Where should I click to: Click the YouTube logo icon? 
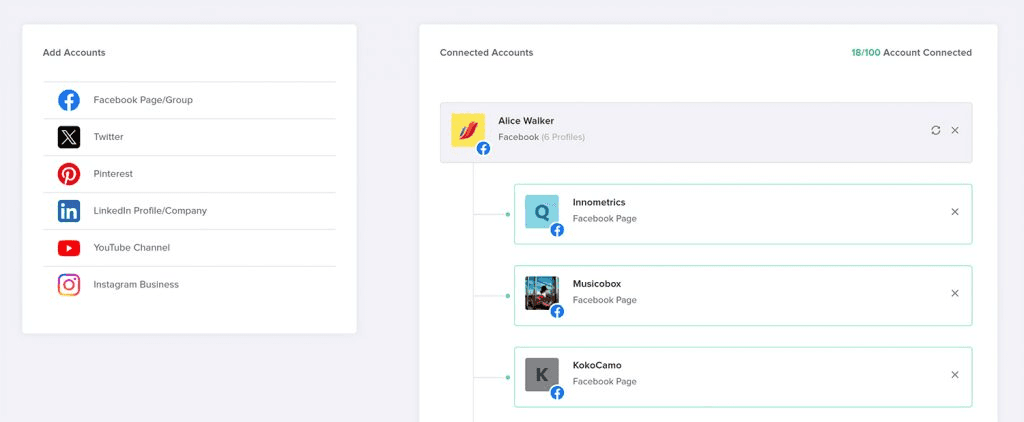click(69, 248)
